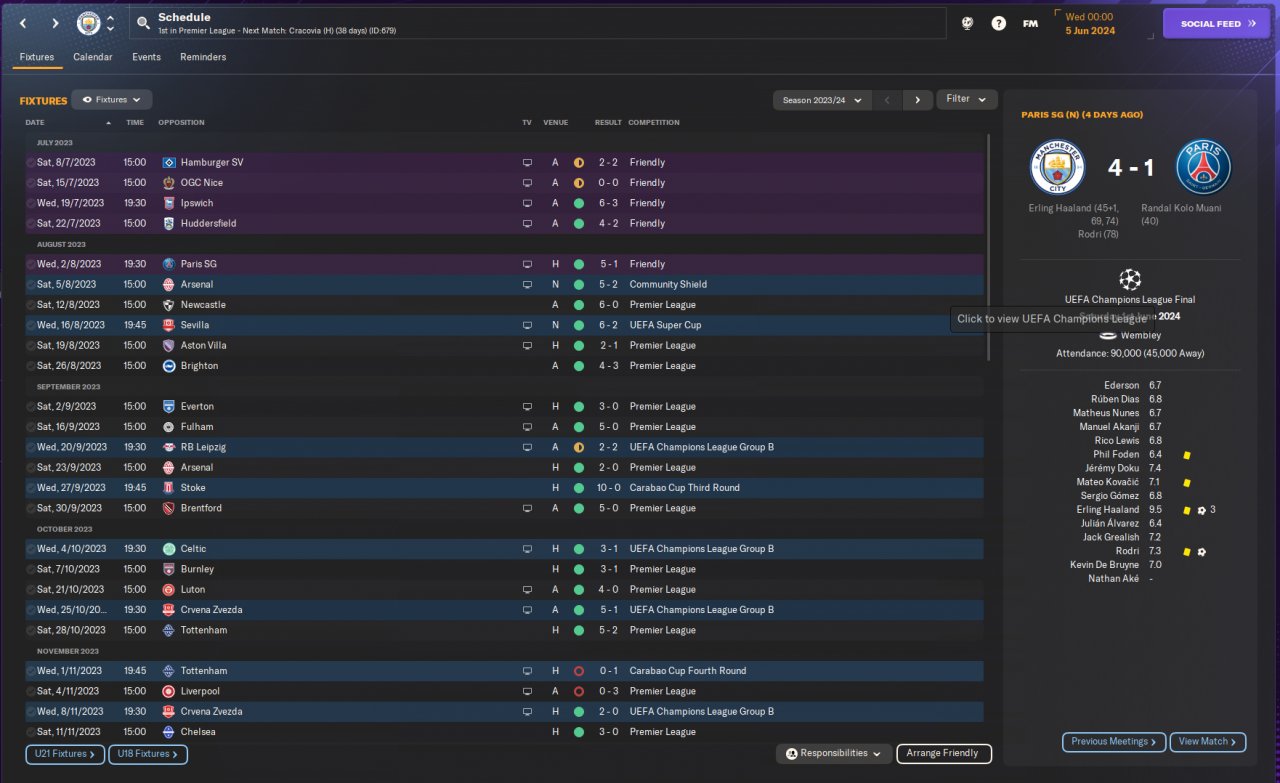The height and width of the screenshot is (783, 1280).
Task: Click the search magnifier icon
Action: (x=144, y=23)
